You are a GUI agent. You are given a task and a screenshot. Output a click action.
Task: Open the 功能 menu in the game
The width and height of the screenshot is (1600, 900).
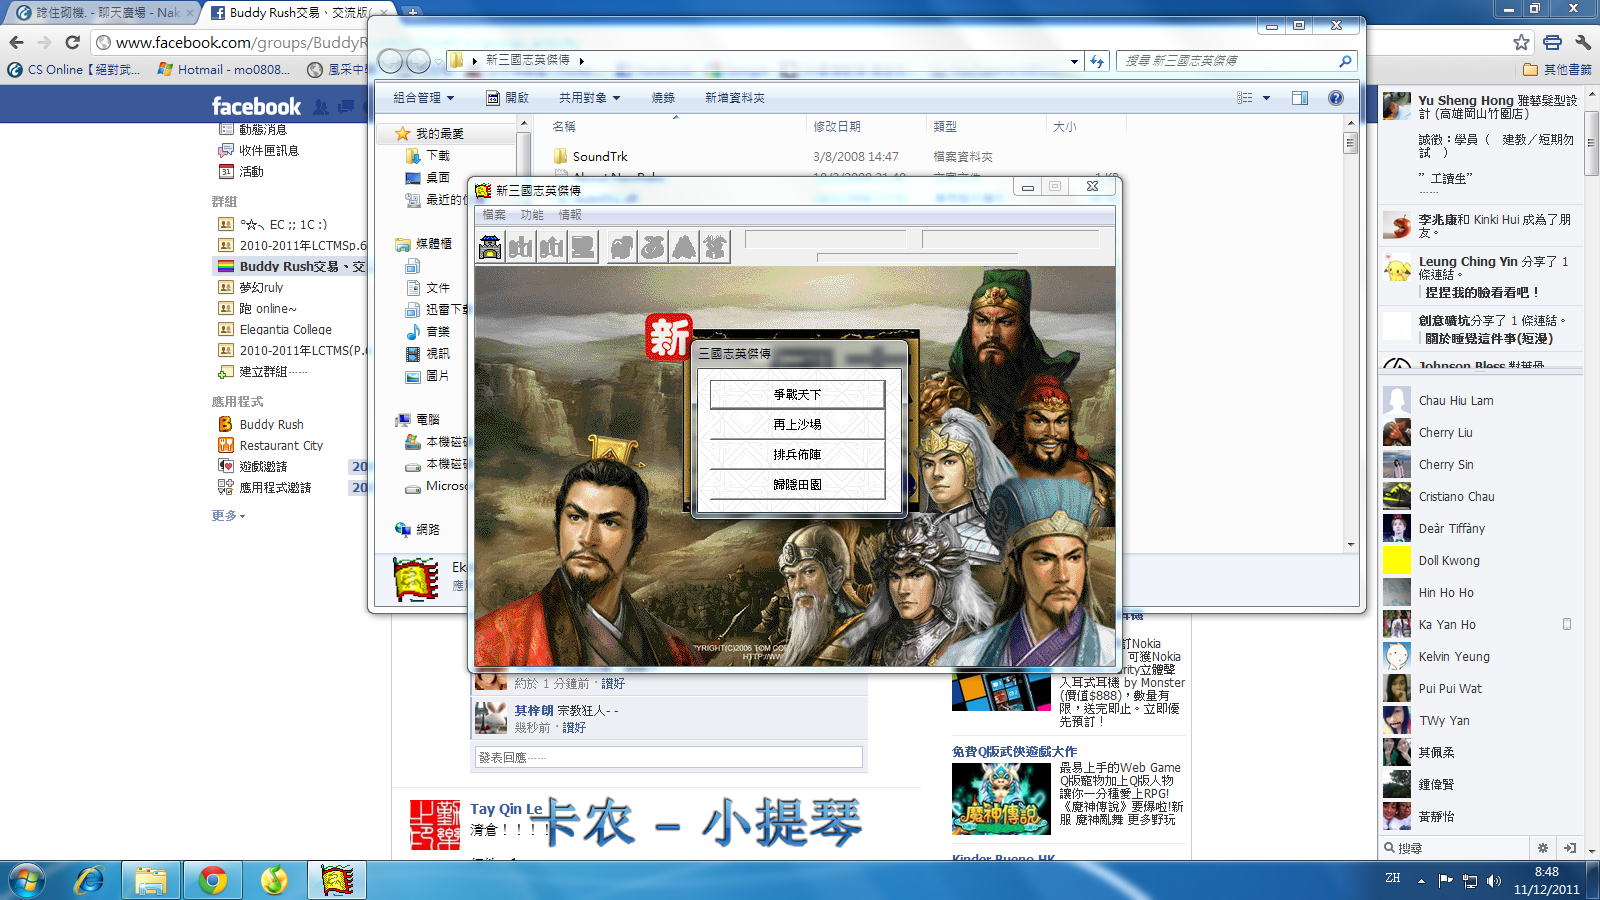point(532,215)
